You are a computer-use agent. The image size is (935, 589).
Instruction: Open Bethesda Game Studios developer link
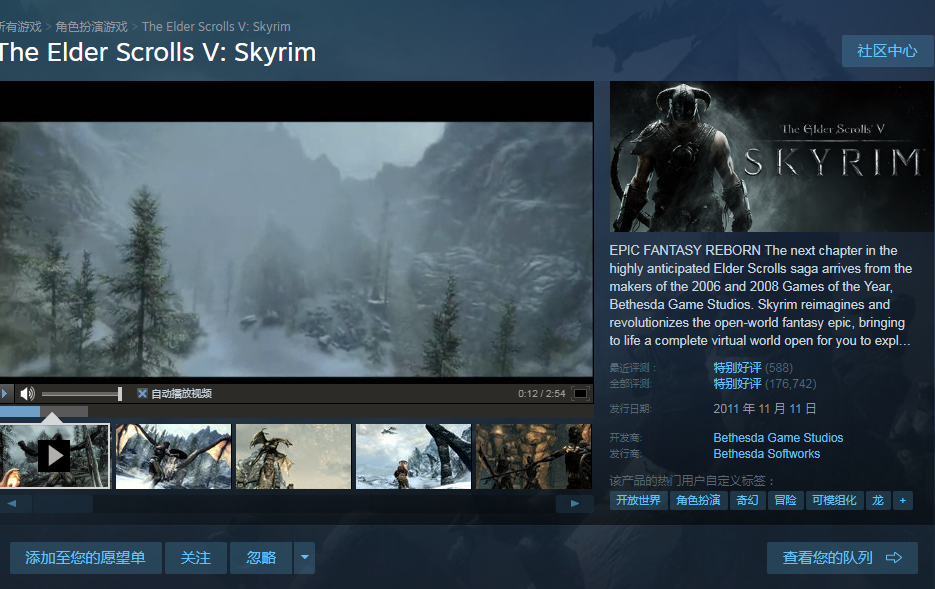click(x=778, y=438)
